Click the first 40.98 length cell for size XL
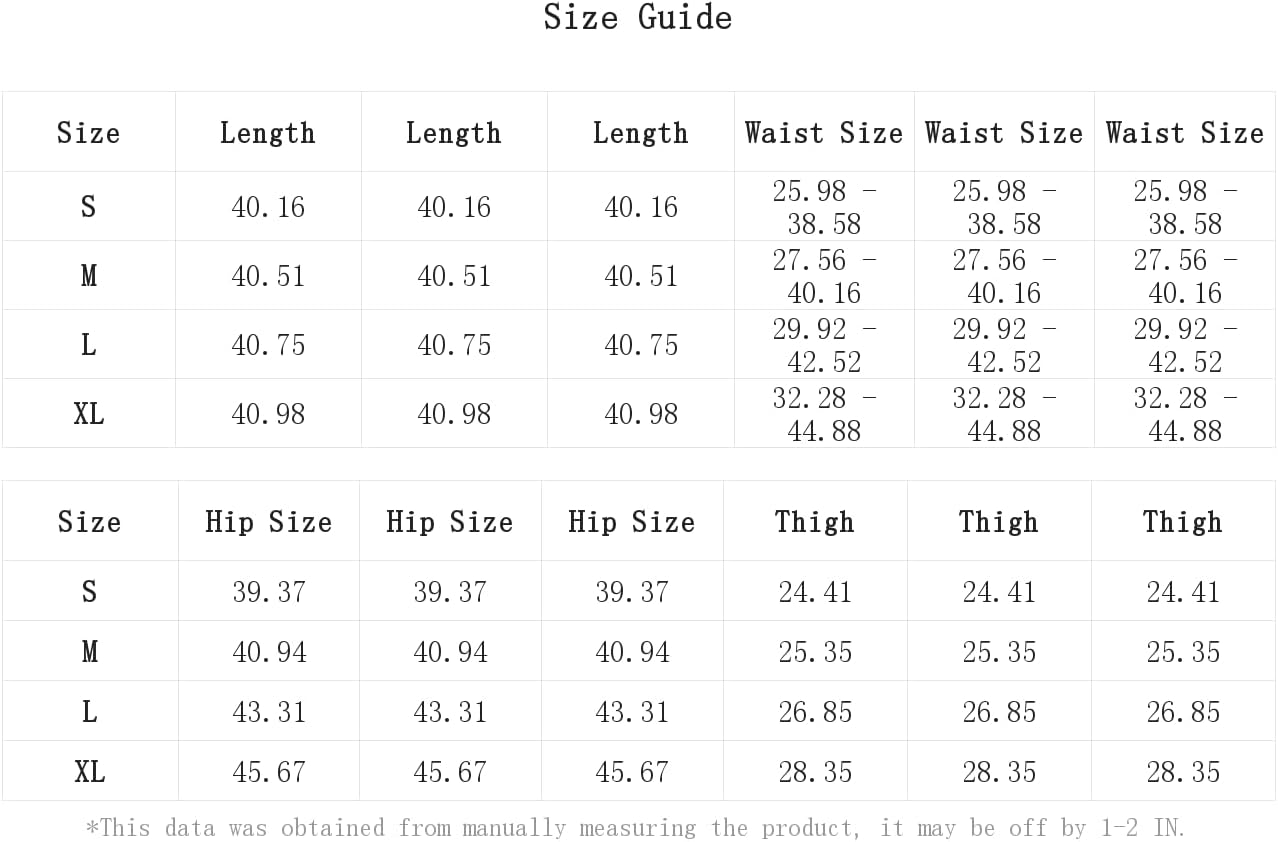 coord(268,414)
